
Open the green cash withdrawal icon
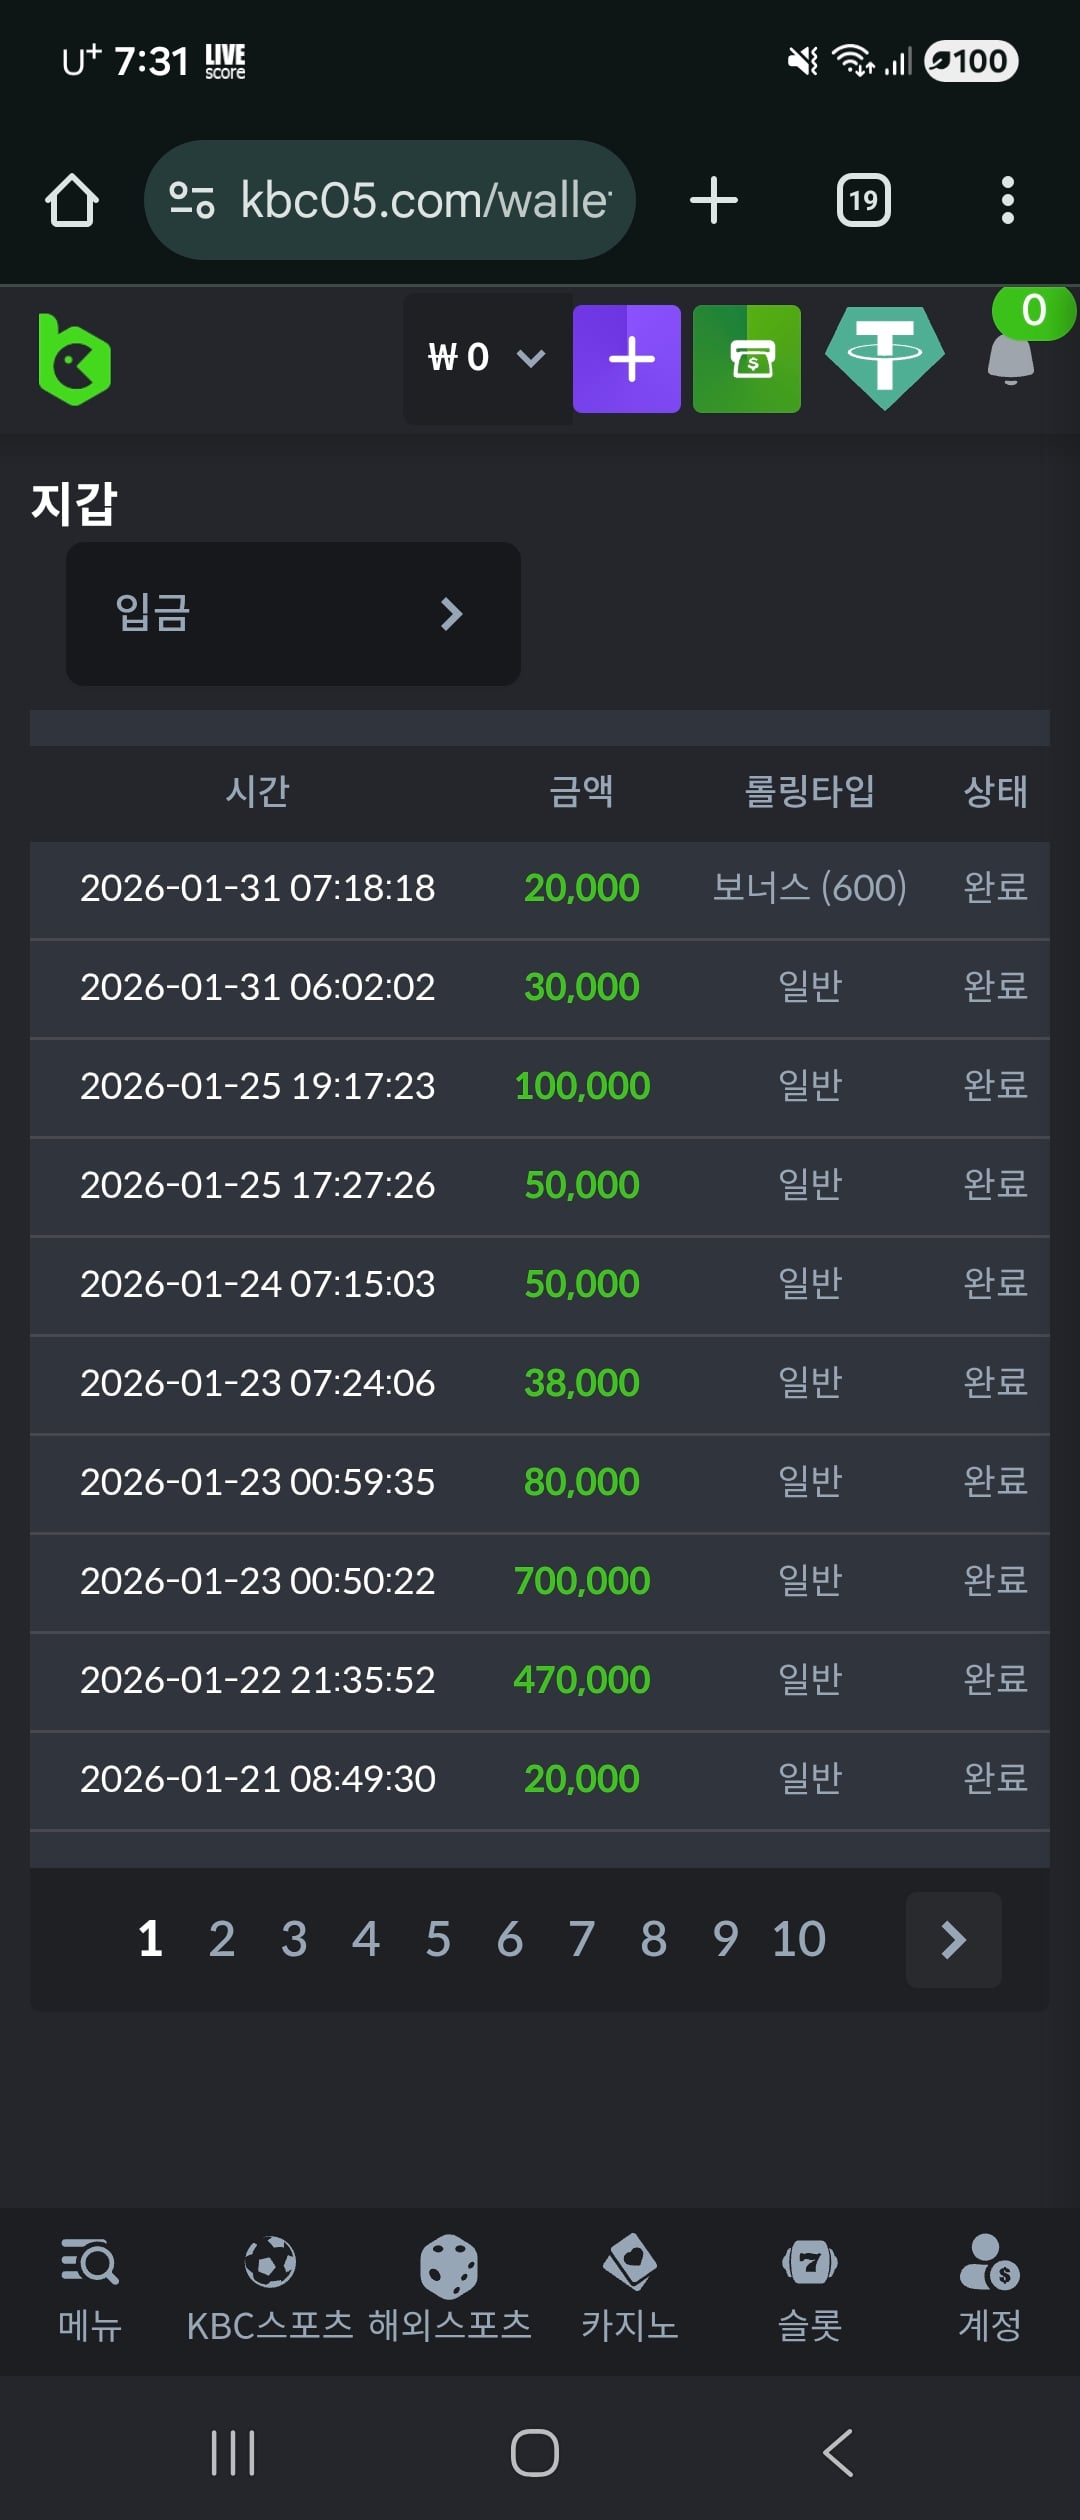(x=746, y=359)
